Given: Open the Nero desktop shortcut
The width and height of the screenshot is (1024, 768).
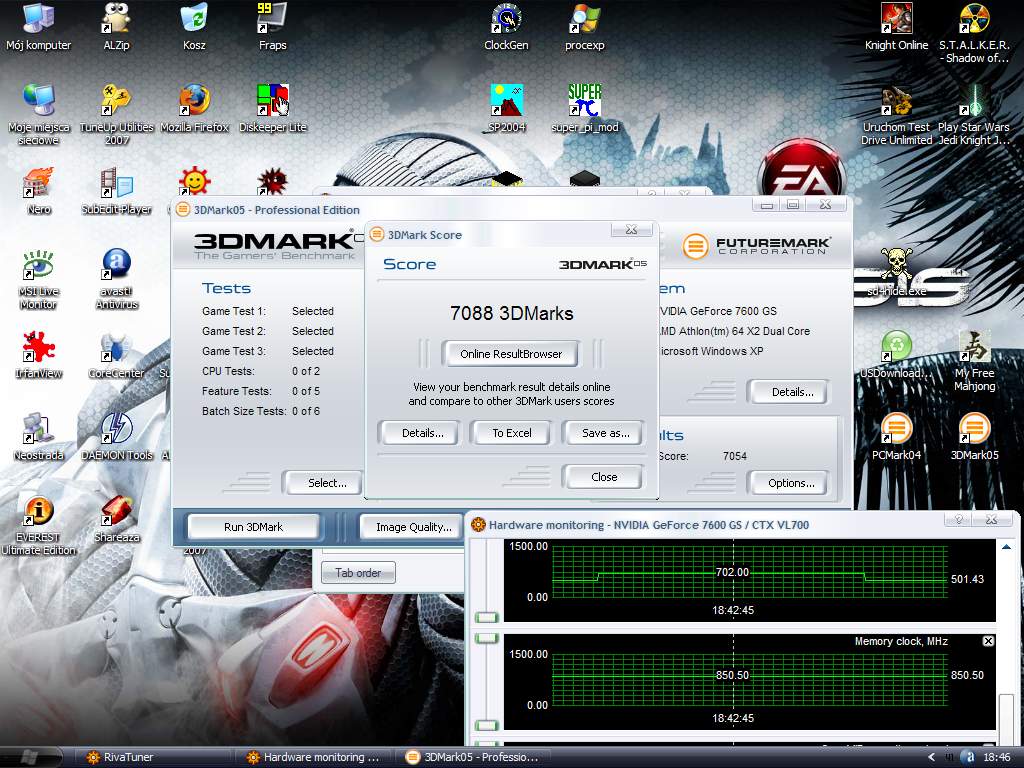Looking at the screenshot, I should point(39,191).
